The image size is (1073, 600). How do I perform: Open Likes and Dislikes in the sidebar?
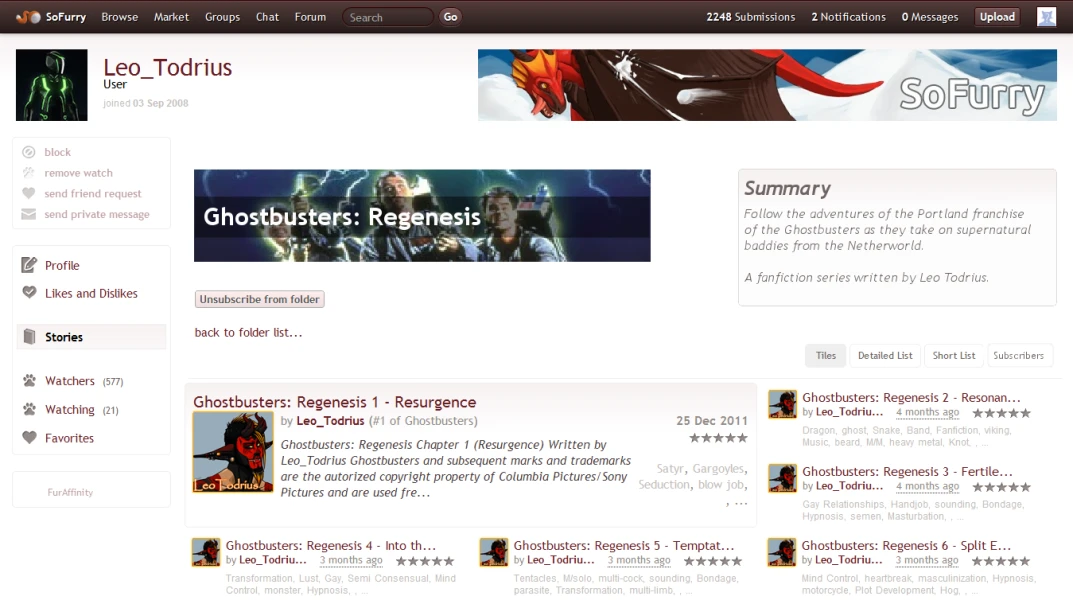(91, 294)
